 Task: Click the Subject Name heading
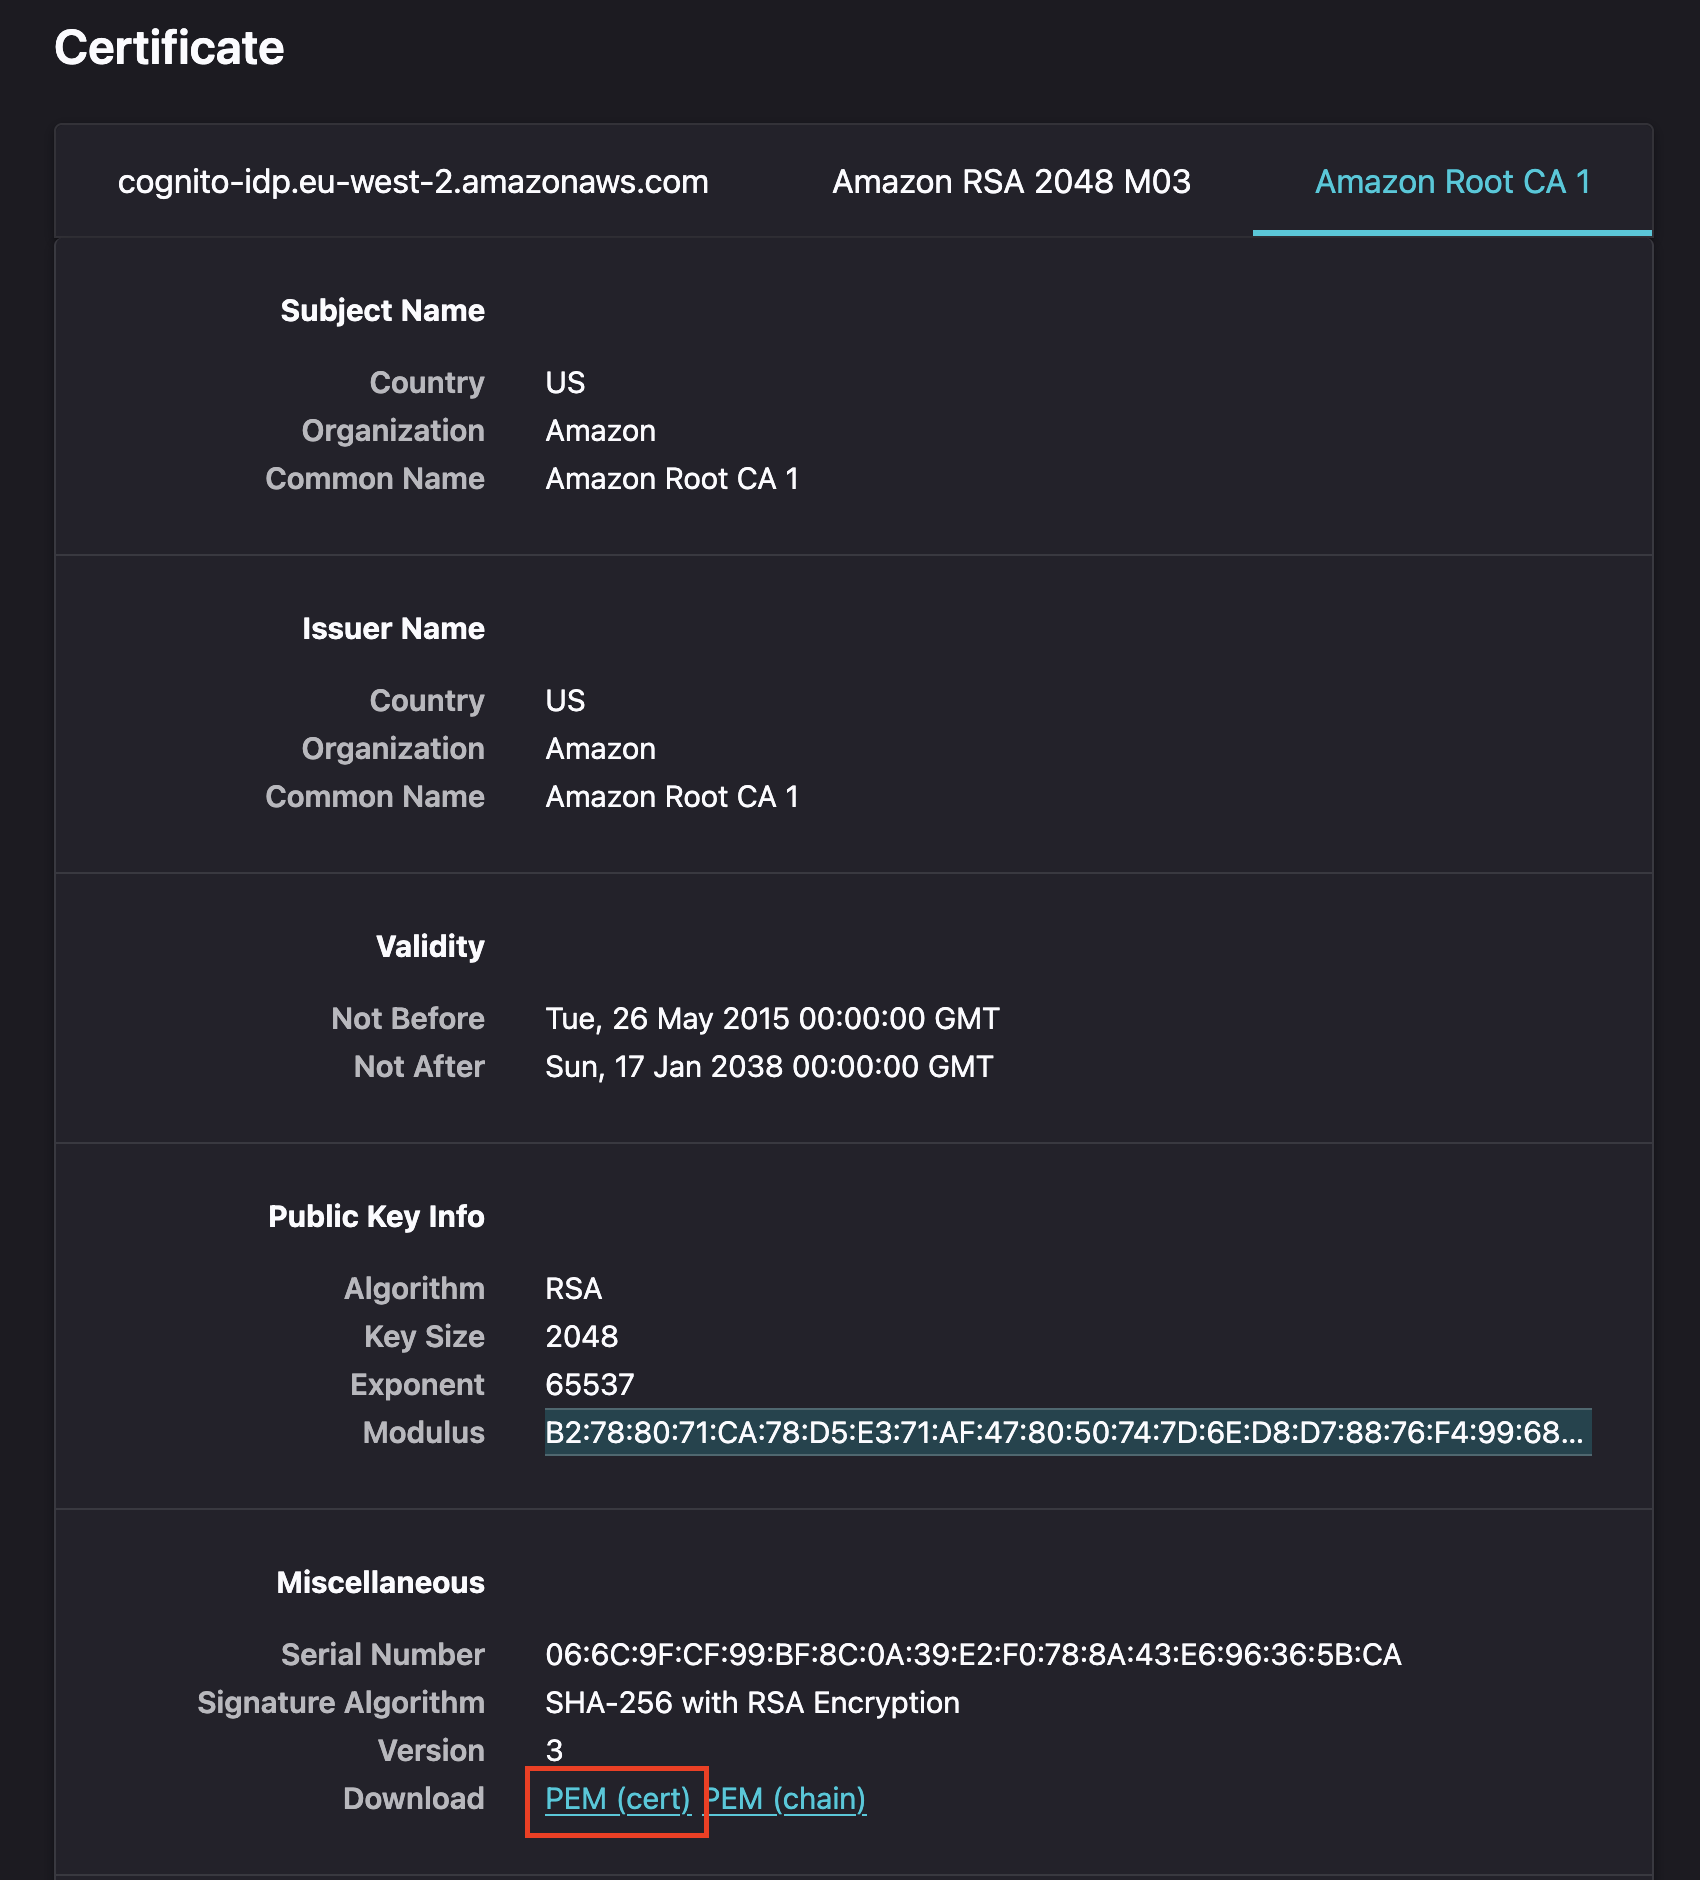pos(382,311)
